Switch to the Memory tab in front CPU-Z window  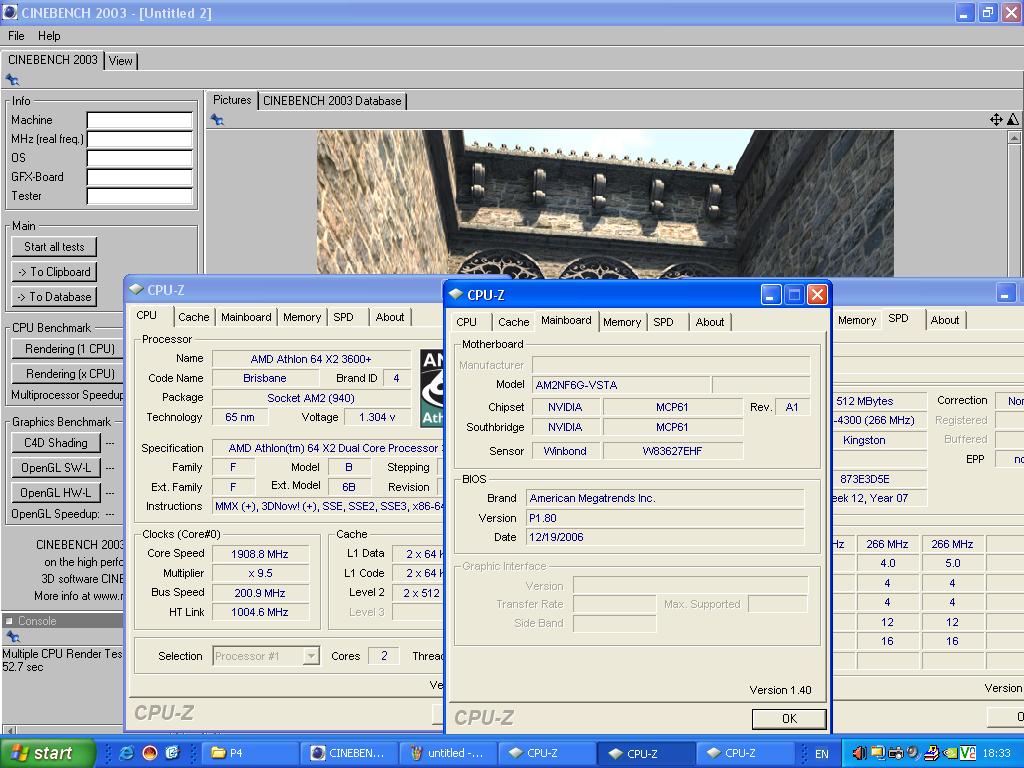pyautogui.click(x=621, y=322)
